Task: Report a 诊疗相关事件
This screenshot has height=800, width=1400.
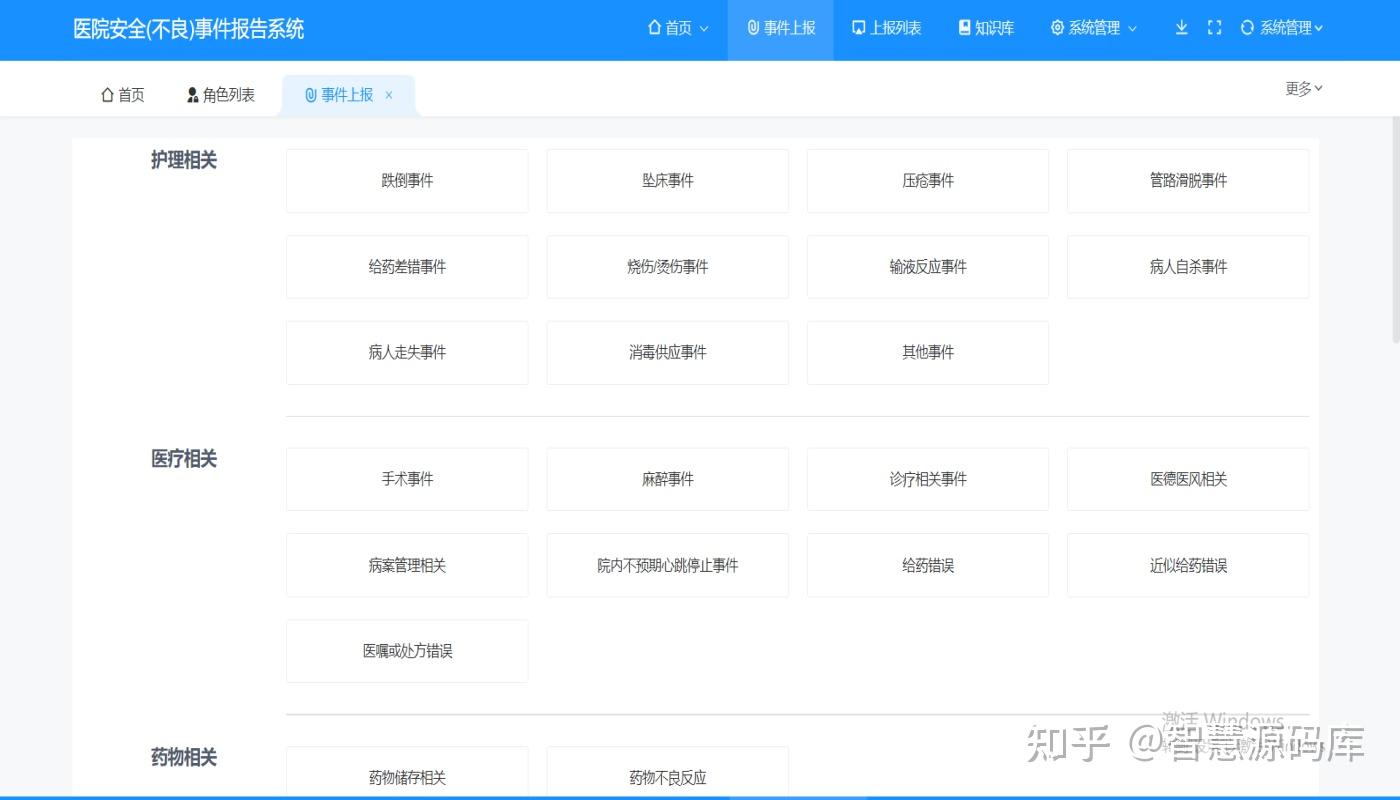Action: pyautogui.click(x=928, y=480)
